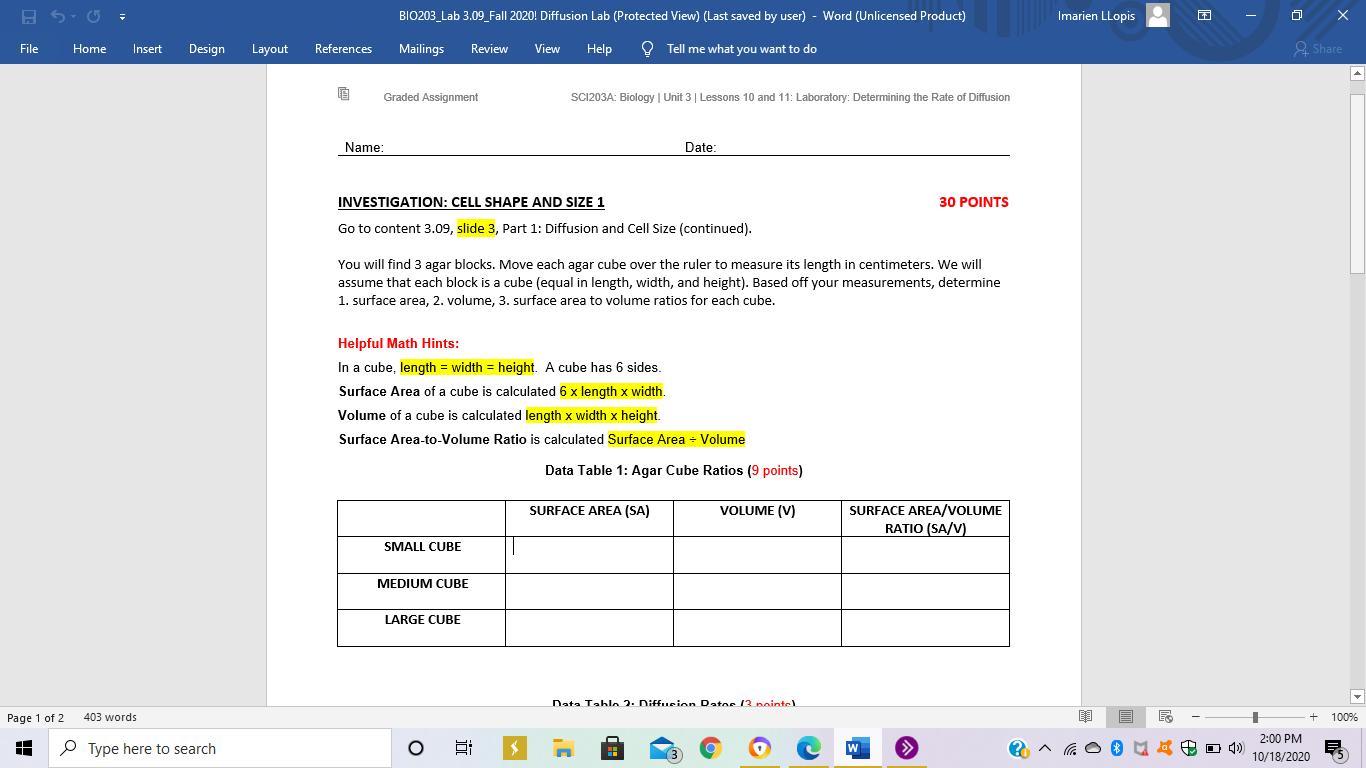Switch to Web Layout view
This screenshot has height=768, width=1366.
pyautogui.click(x=1165, y=717)
